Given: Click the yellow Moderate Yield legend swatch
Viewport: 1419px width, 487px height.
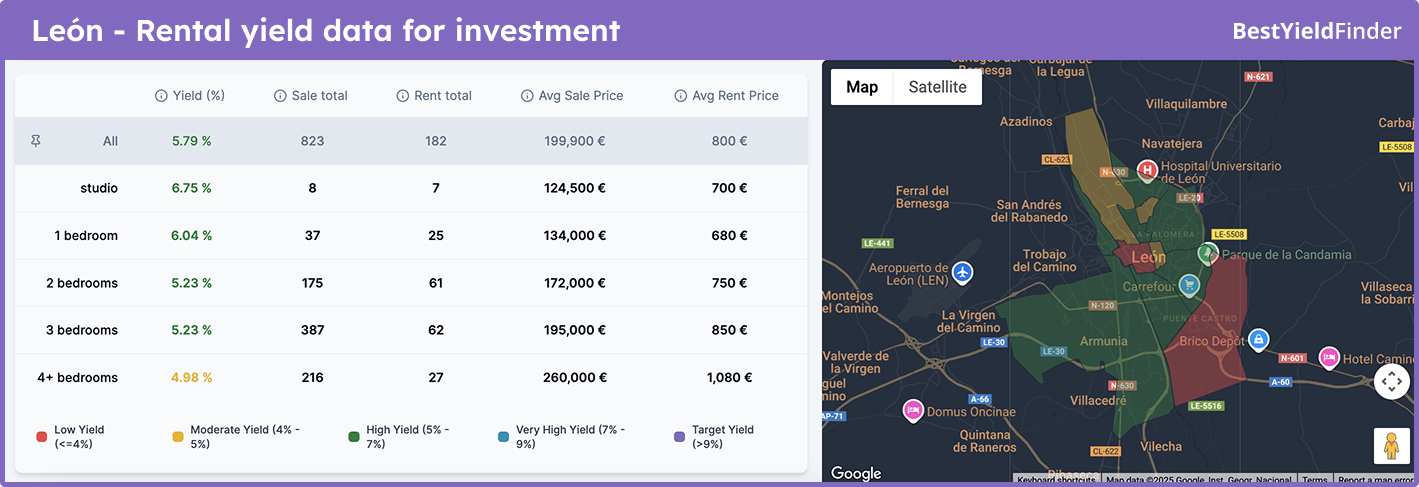Looking at the screenshot, I should [x=178, y=437].
